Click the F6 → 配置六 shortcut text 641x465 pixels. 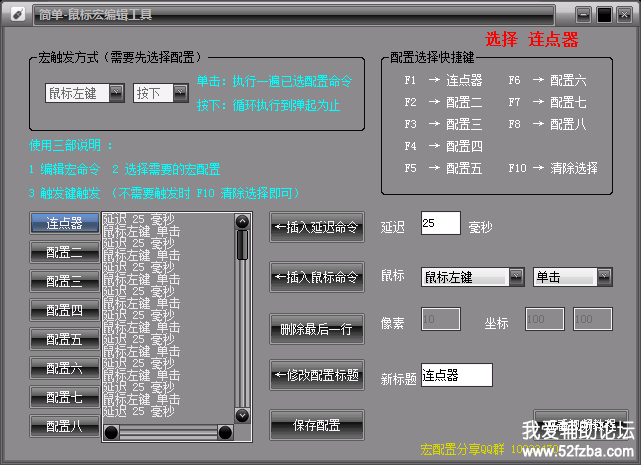click(x=547, y=80)
